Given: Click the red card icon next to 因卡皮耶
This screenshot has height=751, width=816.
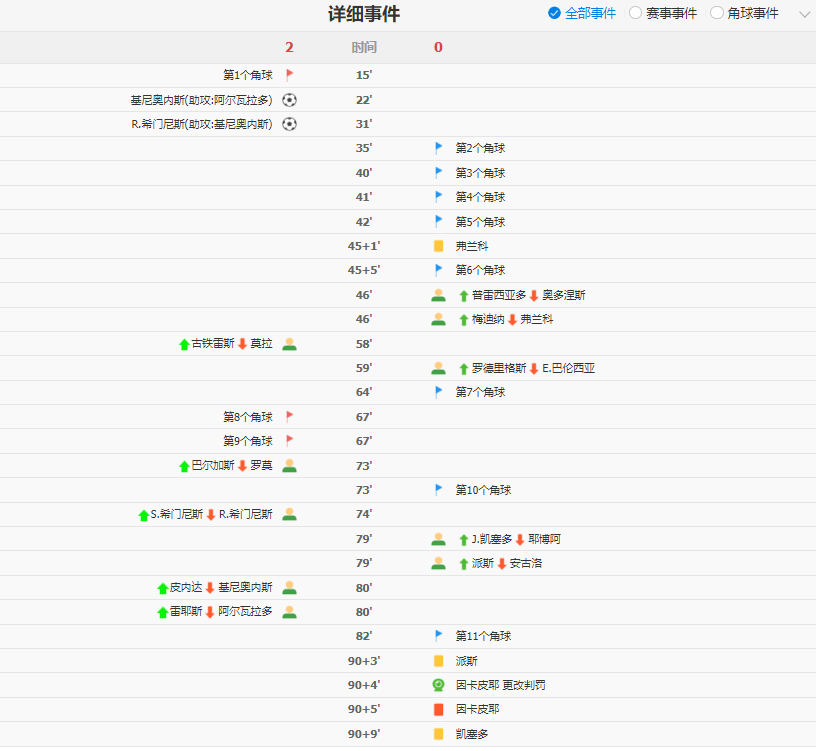Looking at the screenshot, I should click(x=438, y=709).
